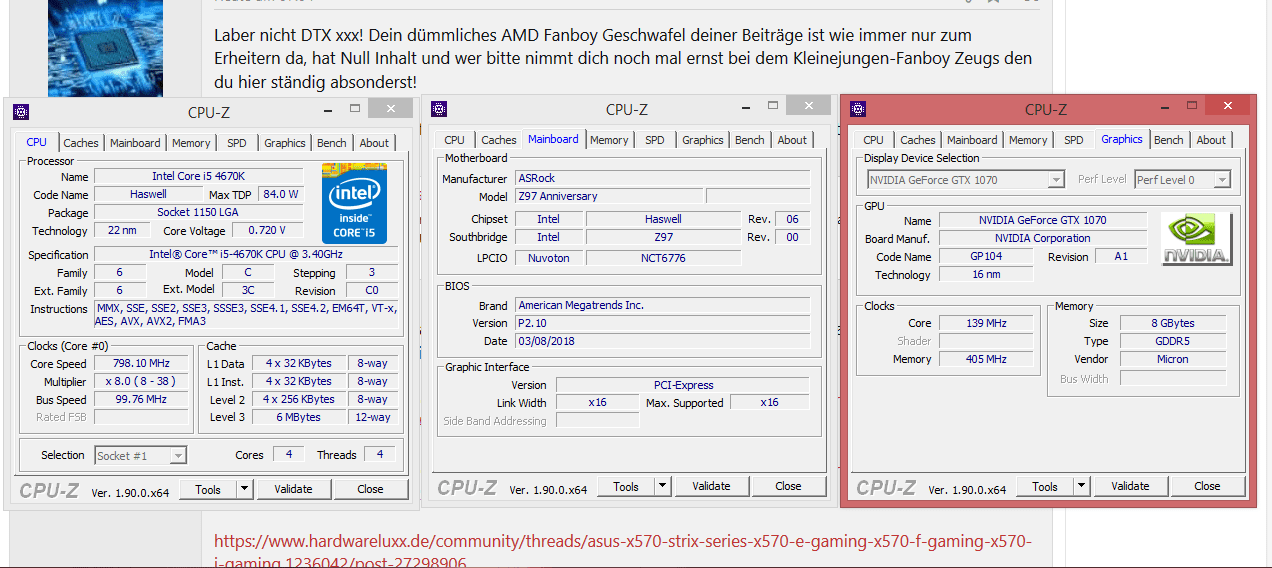Select About tab in the Mainboard window

(792, 140)
